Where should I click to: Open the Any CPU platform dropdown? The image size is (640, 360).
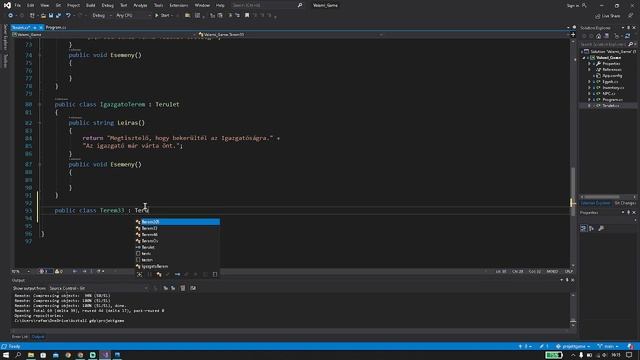(x=133, y=16)
